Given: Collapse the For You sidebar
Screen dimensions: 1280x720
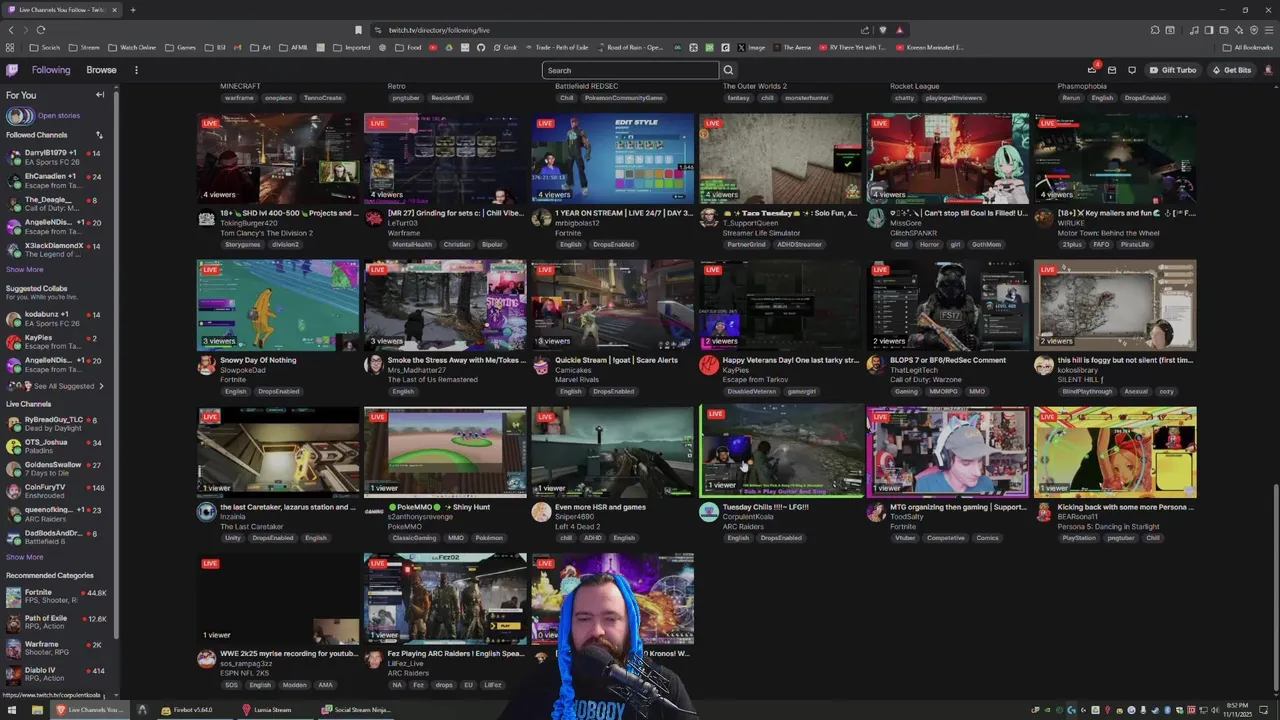Looking at the screenshot, I should [100, 95].
